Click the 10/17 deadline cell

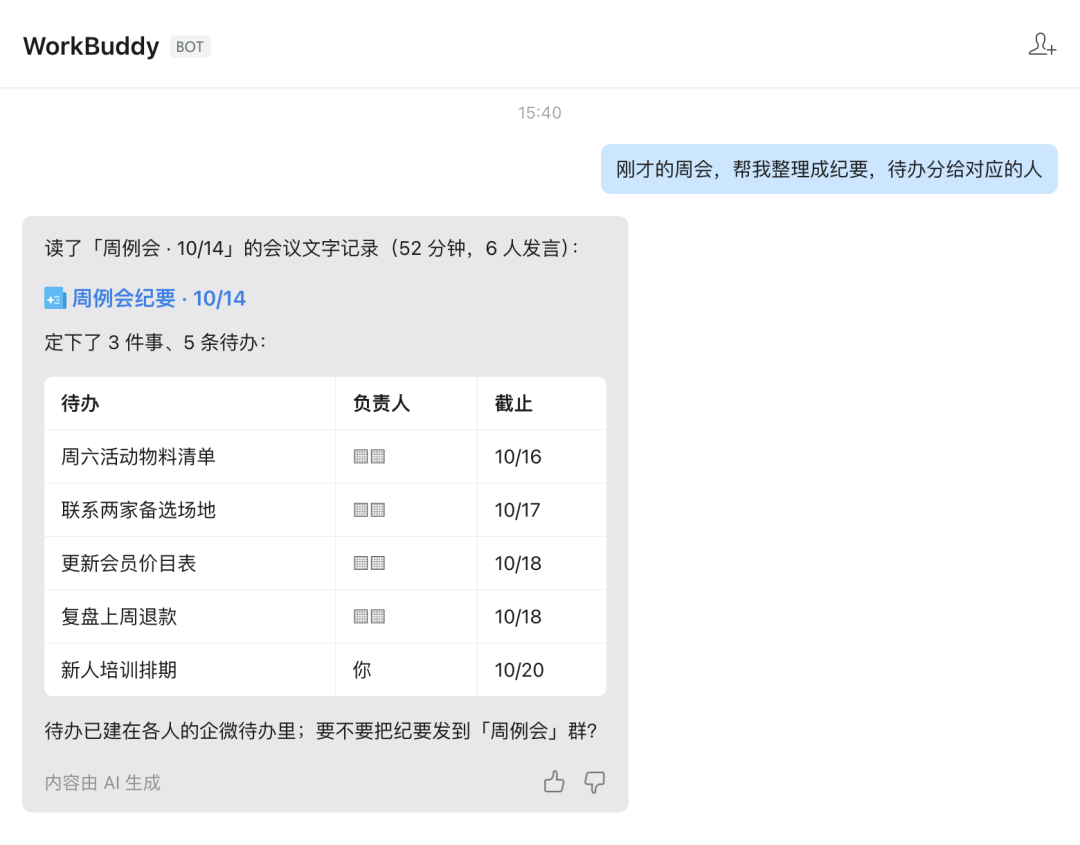coord(541,510)
